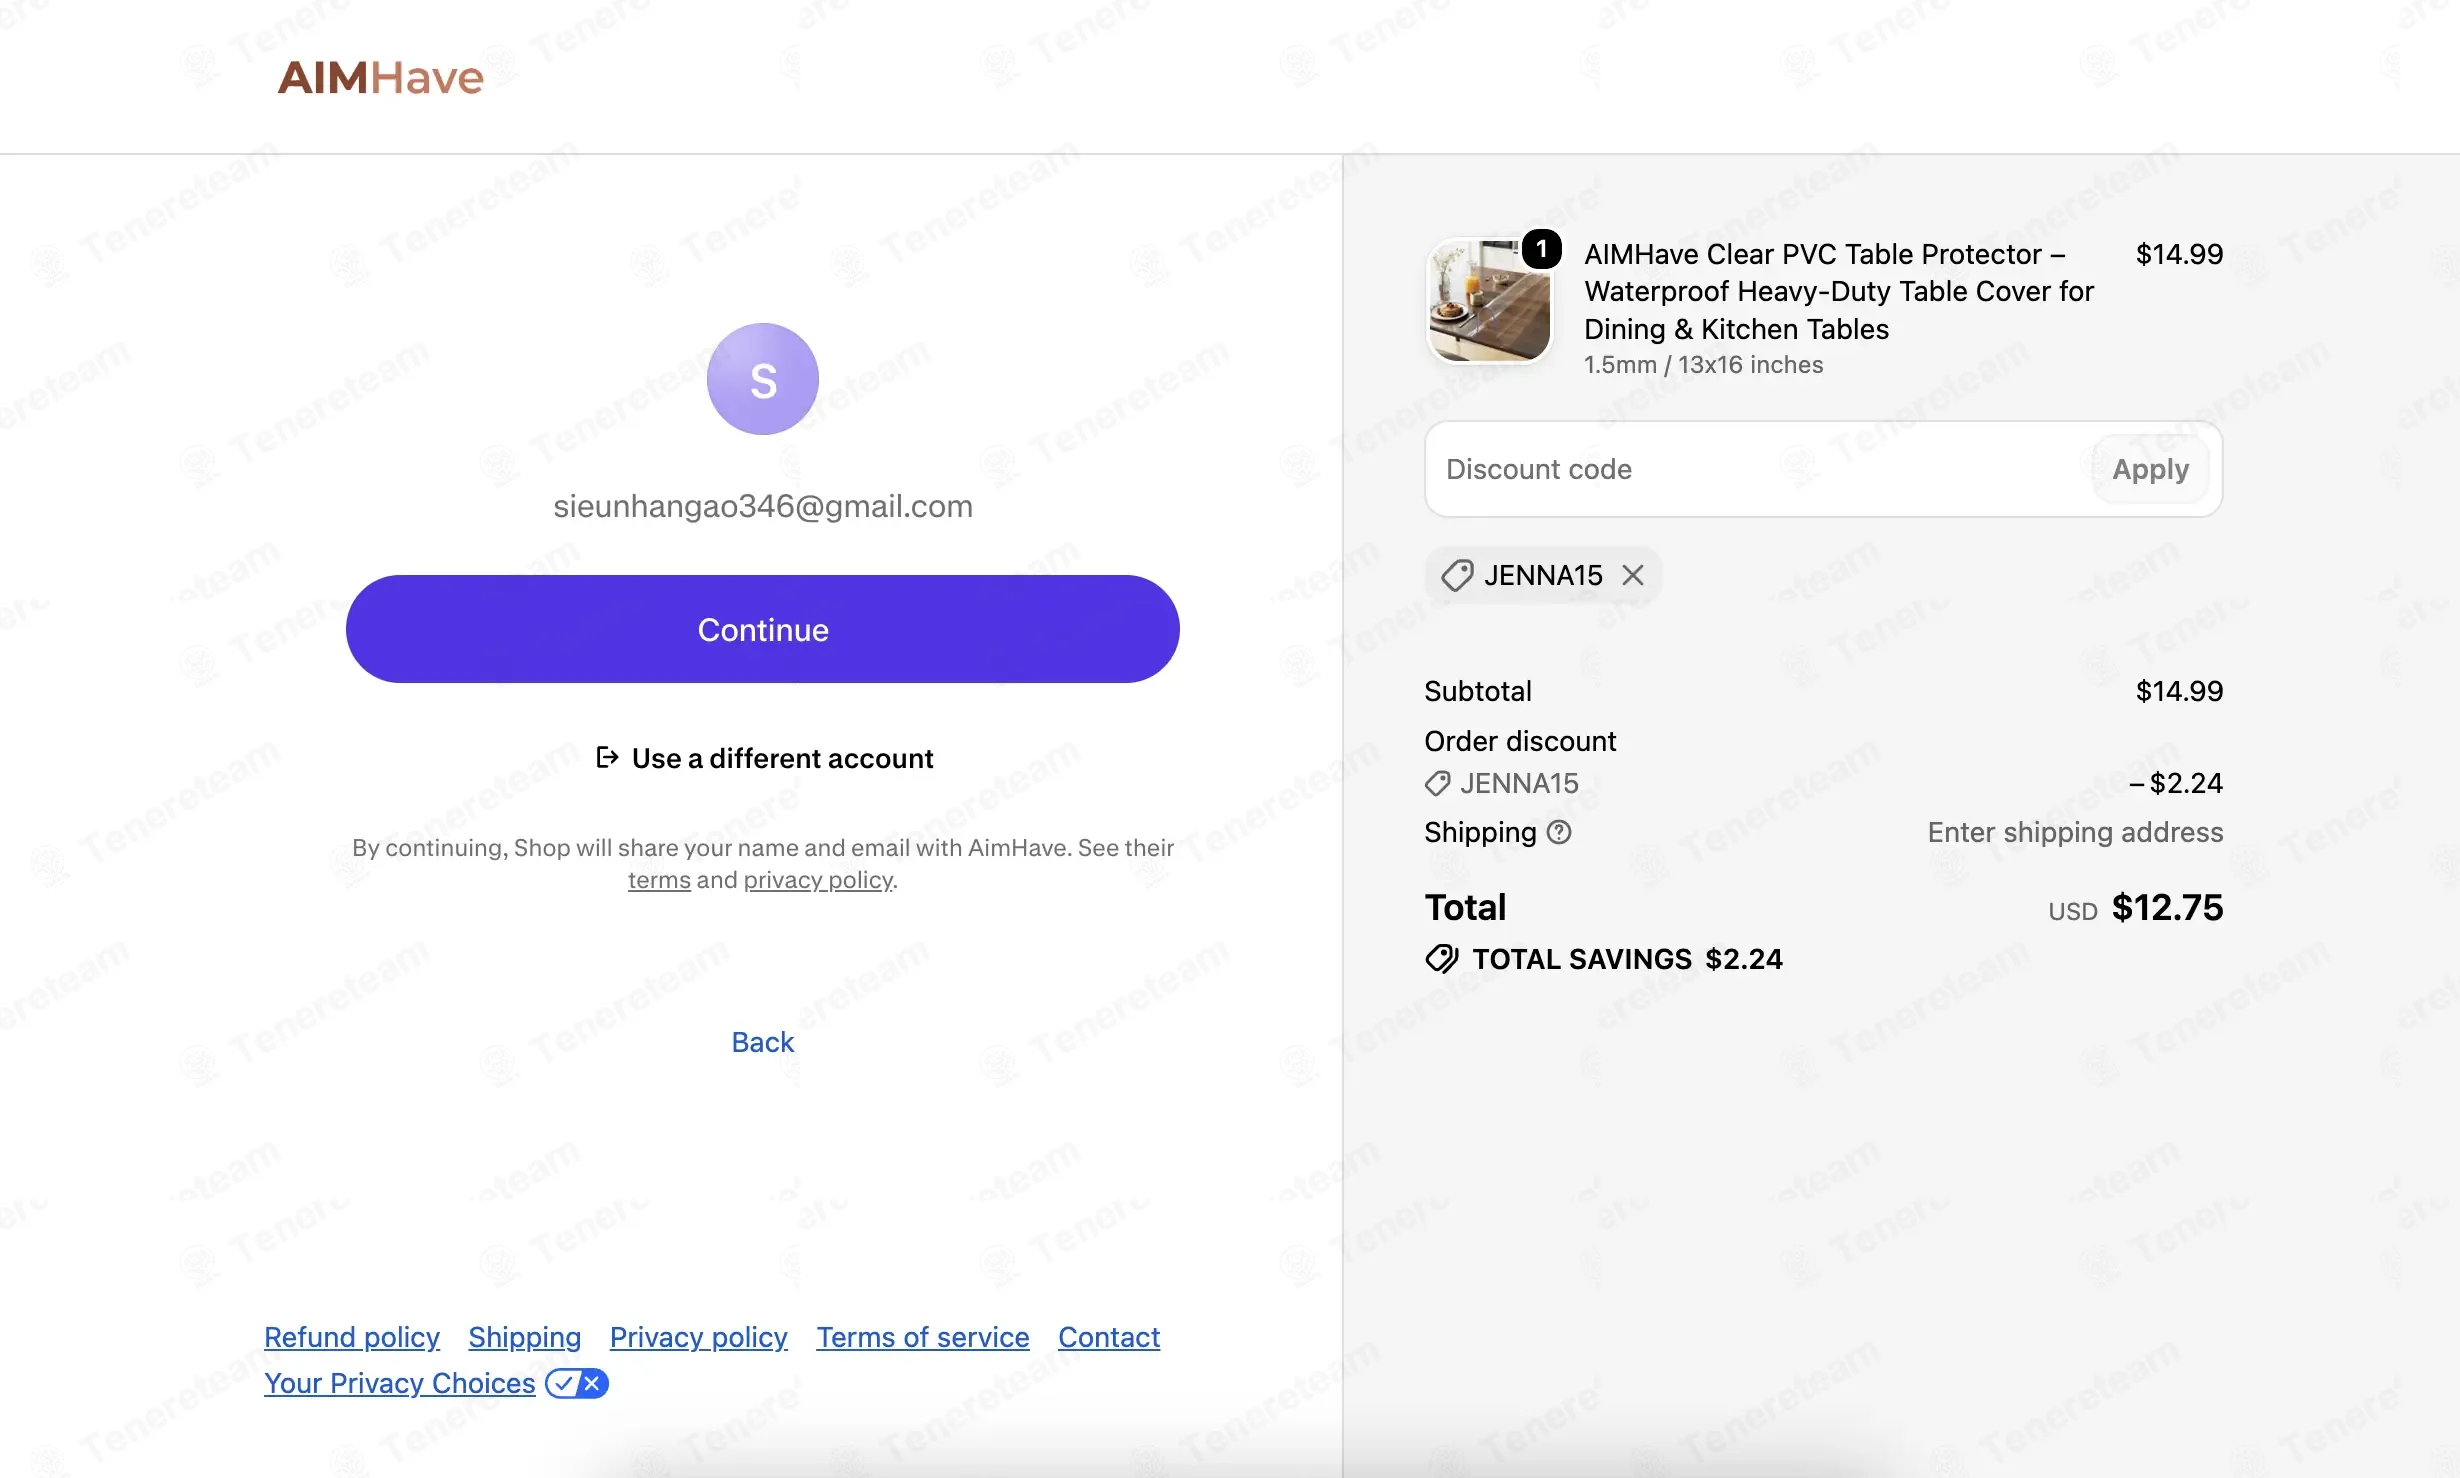Open the Contact footer link
Viewport: 2460px width, 1478px height.
(x=1109, y=1337)
